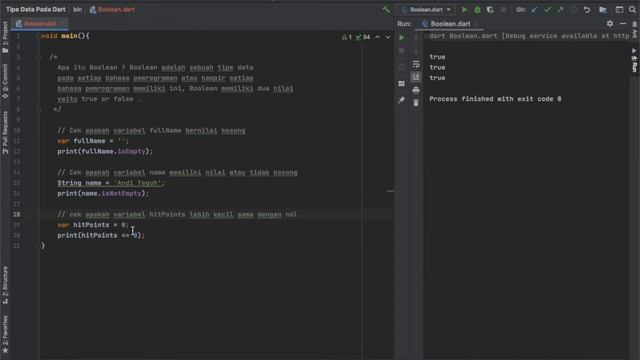Screen dimensions: 640x360
Task: Click the 'bin' breadcrumb folder
Action: coord(78,9)
